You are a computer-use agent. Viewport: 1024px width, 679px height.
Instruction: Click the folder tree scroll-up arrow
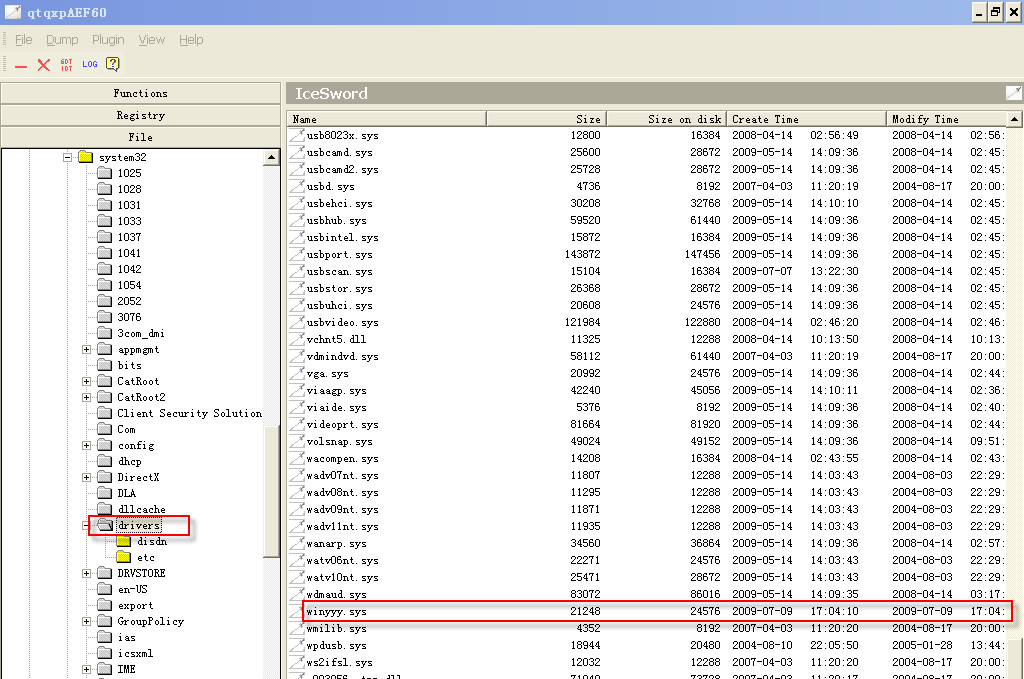(272, 158)
